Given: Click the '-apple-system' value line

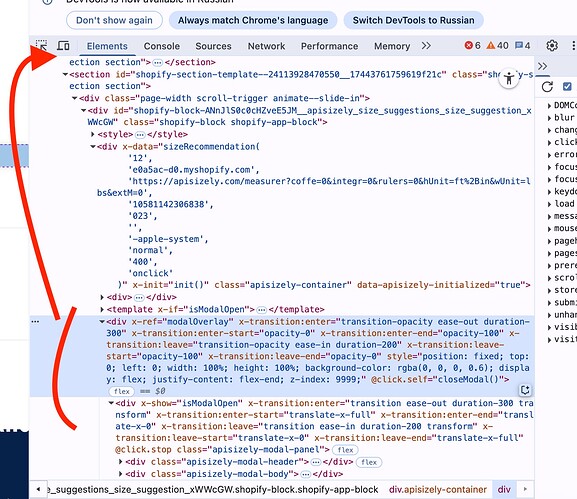Looking at the screenshot, I should pos(168,239).
